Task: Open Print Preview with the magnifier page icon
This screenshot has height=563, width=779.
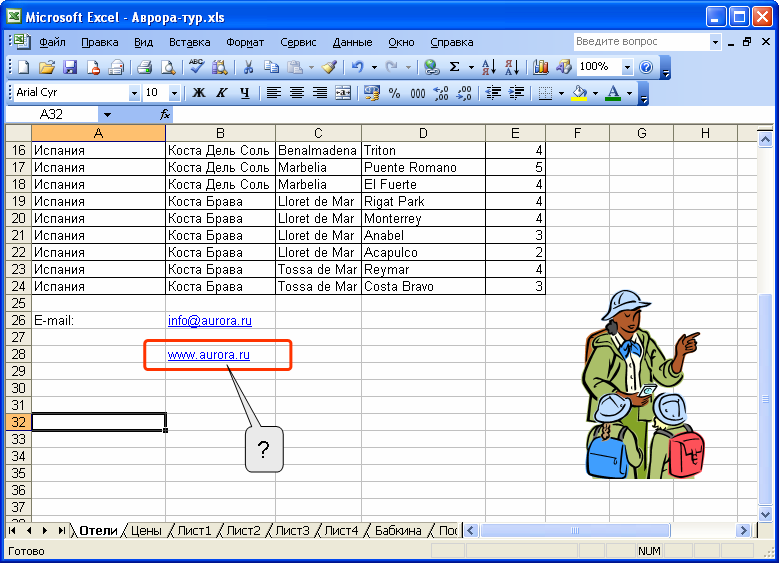Action: point(168,67)
